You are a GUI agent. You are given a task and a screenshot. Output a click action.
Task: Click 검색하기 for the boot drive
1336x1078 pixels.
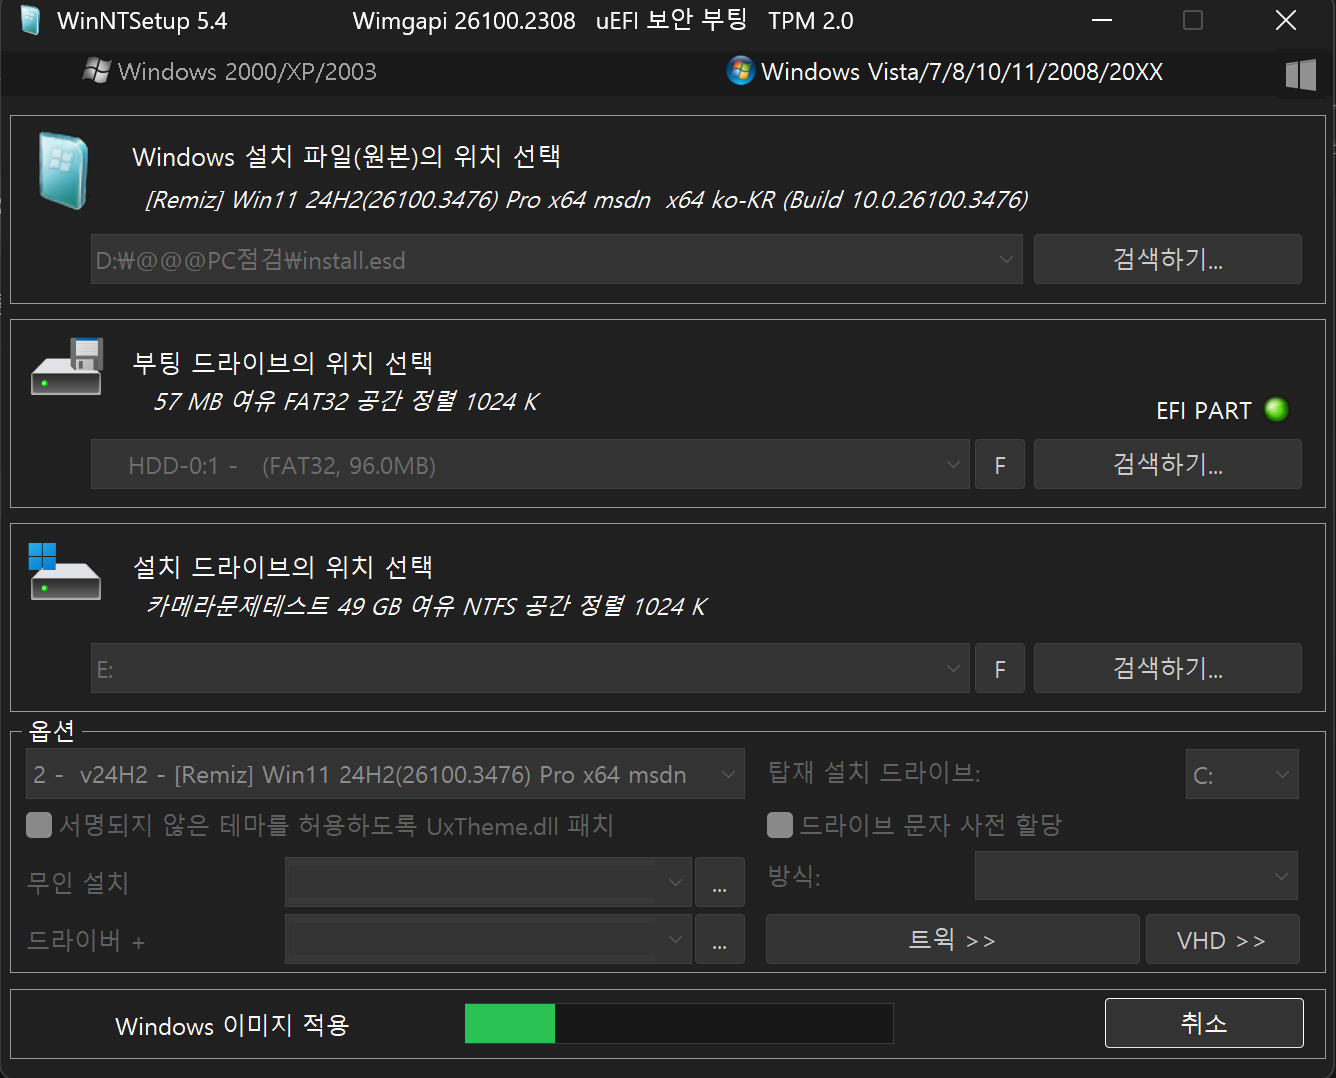[x=1167, y=465]
